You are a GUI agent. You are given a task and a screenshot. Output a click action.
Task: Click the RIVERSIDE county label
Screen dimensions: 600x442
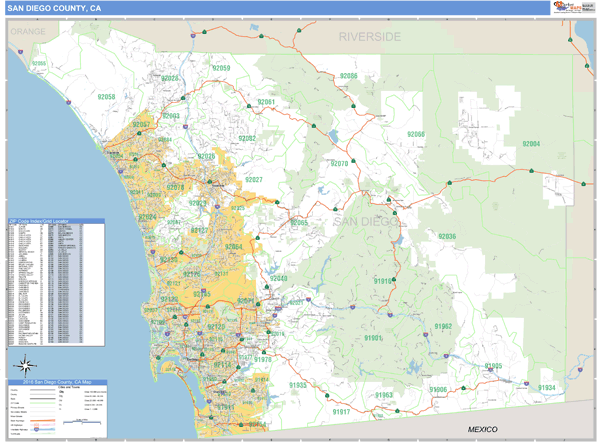[370, 37]
